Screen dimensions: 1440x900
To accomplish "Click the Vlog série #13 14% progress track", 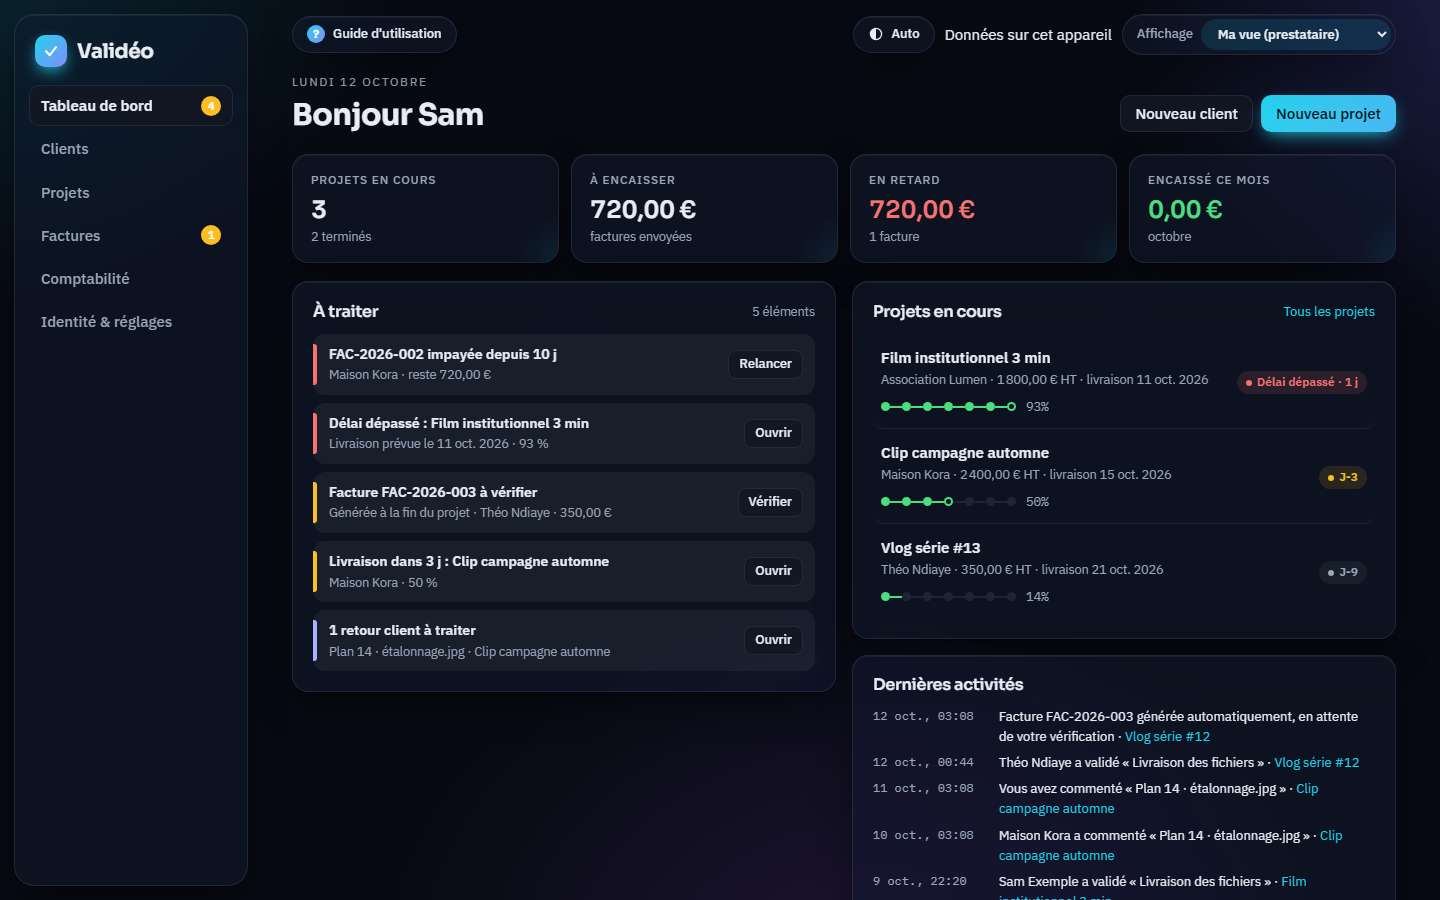I will 948,597.
